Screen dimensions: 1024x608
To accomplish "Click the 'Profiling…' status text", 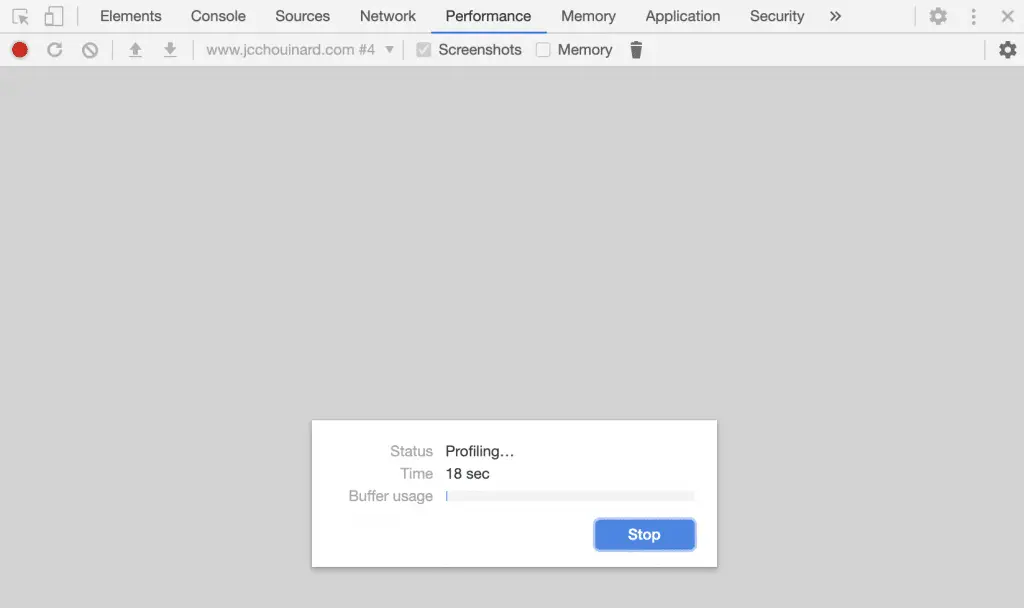I will click(479, 451).
